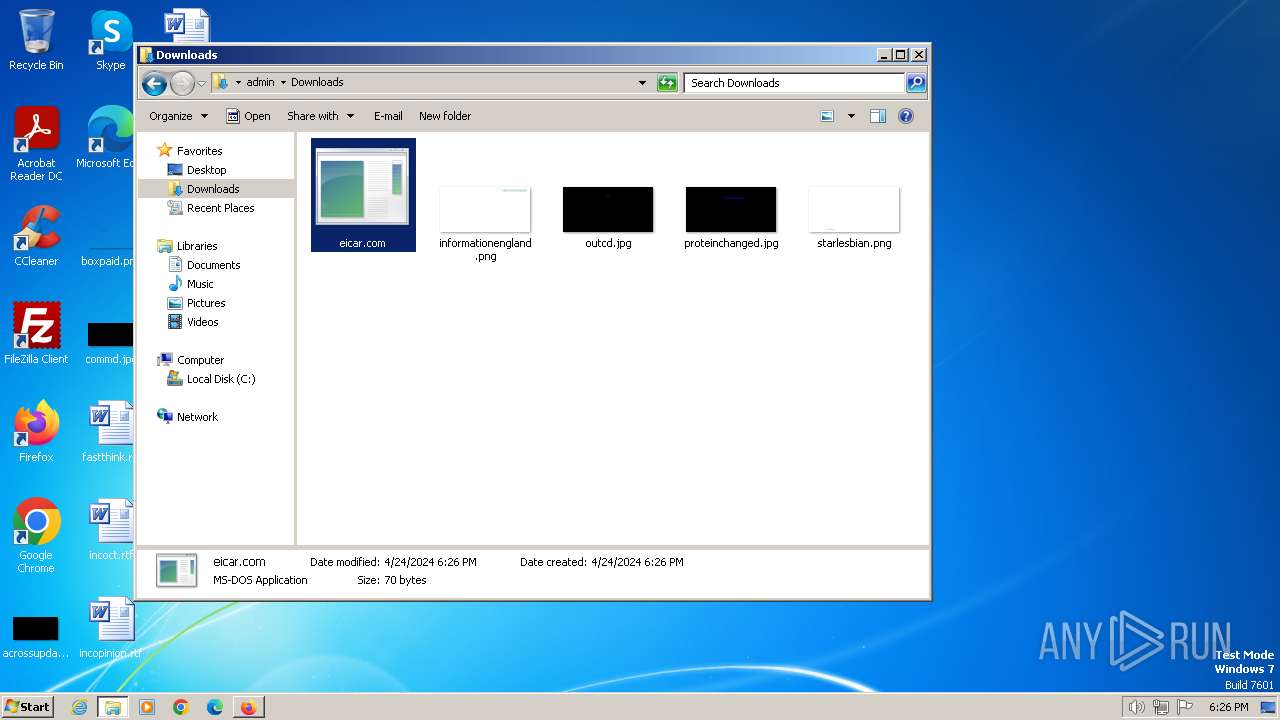Click the volume speaker tray icon
Viewport: 1280px width, 720px height.
tap(1136, 707)
